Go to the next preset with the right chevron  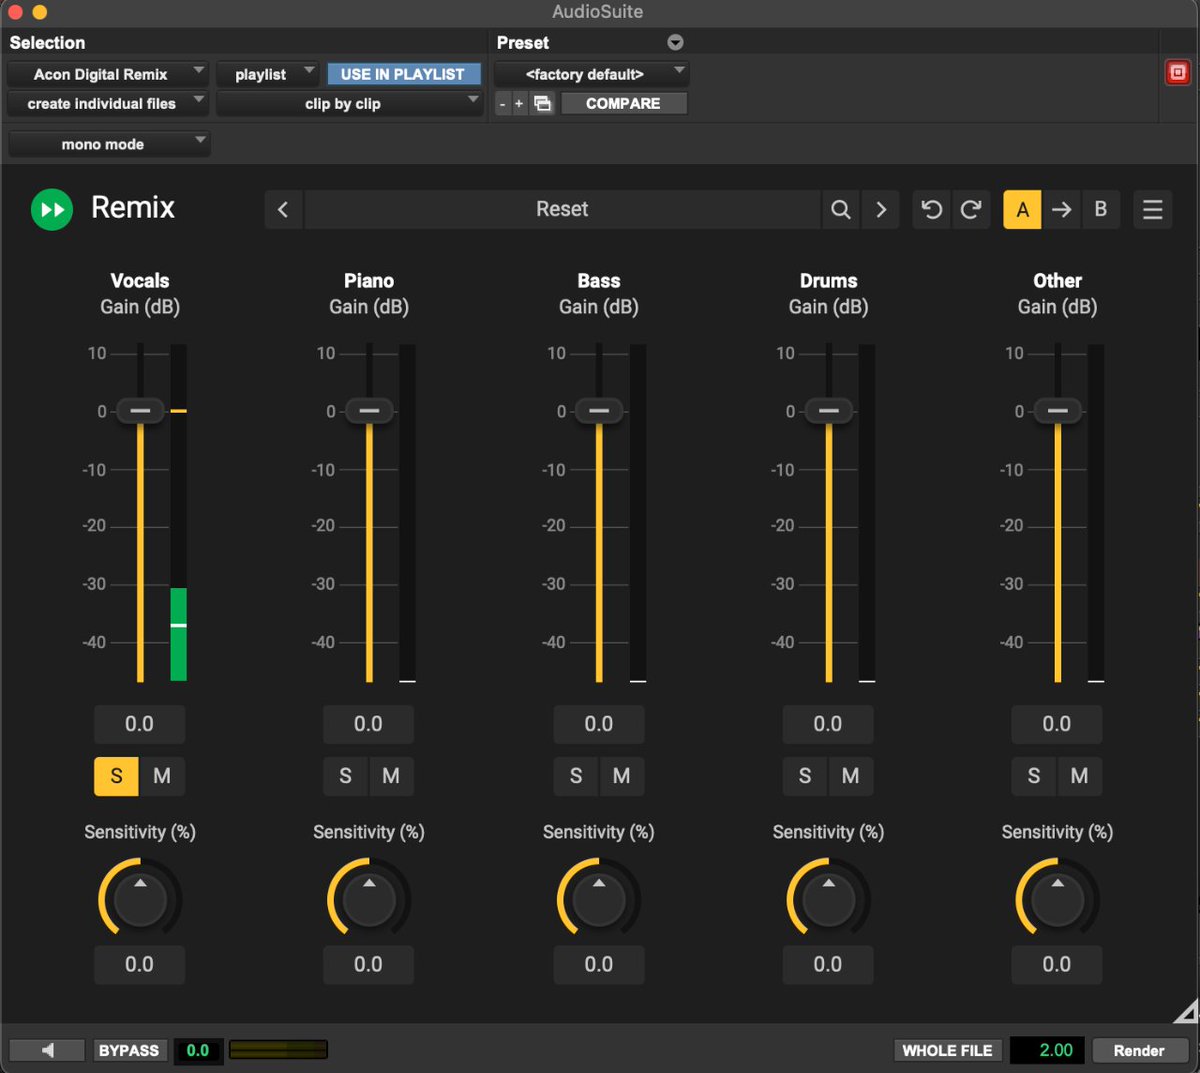point(881,209)
